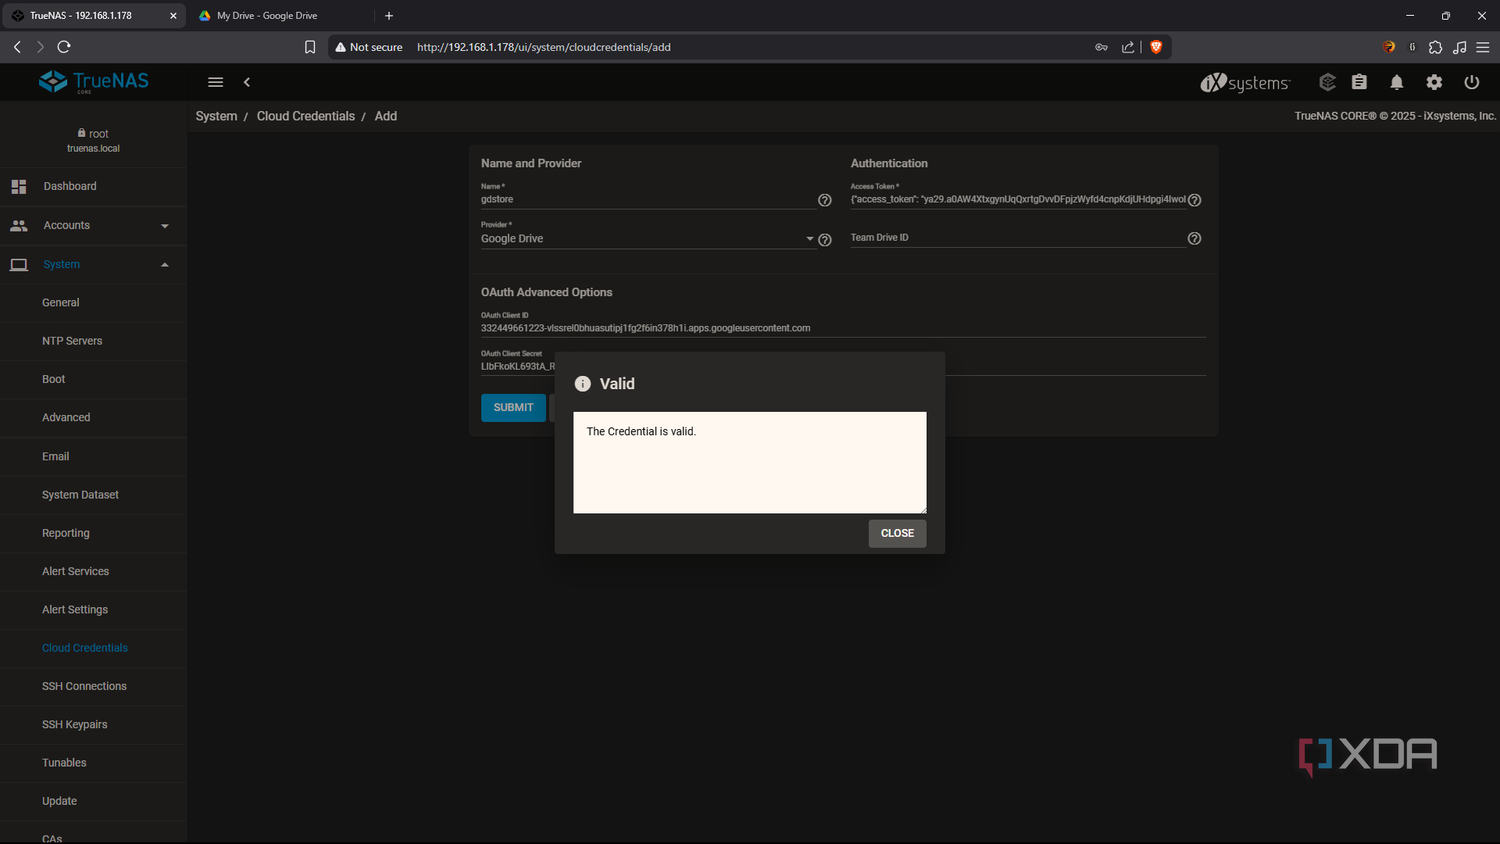Viewport: 1500px width, 844px height.
Task: Open SSH Connections in sidebar
Action: click(x=84, y=687)
